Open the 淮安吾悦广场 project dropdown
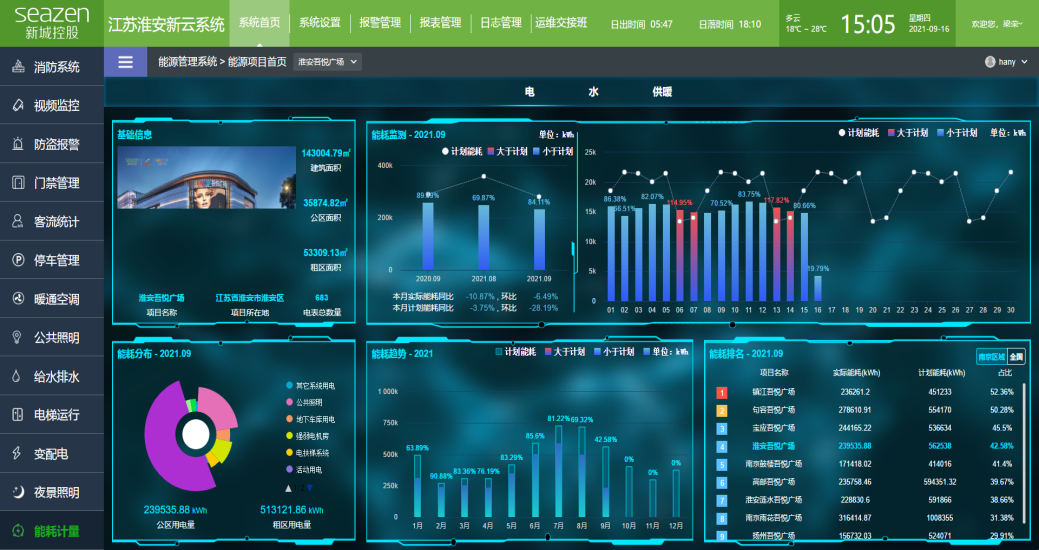This screenshot has height=550, width=1039. (328, 62)
